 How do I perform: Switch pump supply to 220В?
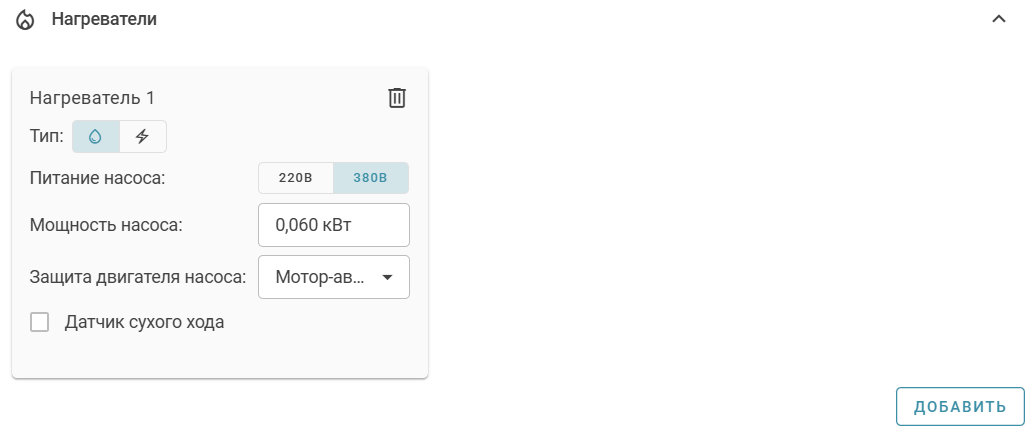(296, 178)
